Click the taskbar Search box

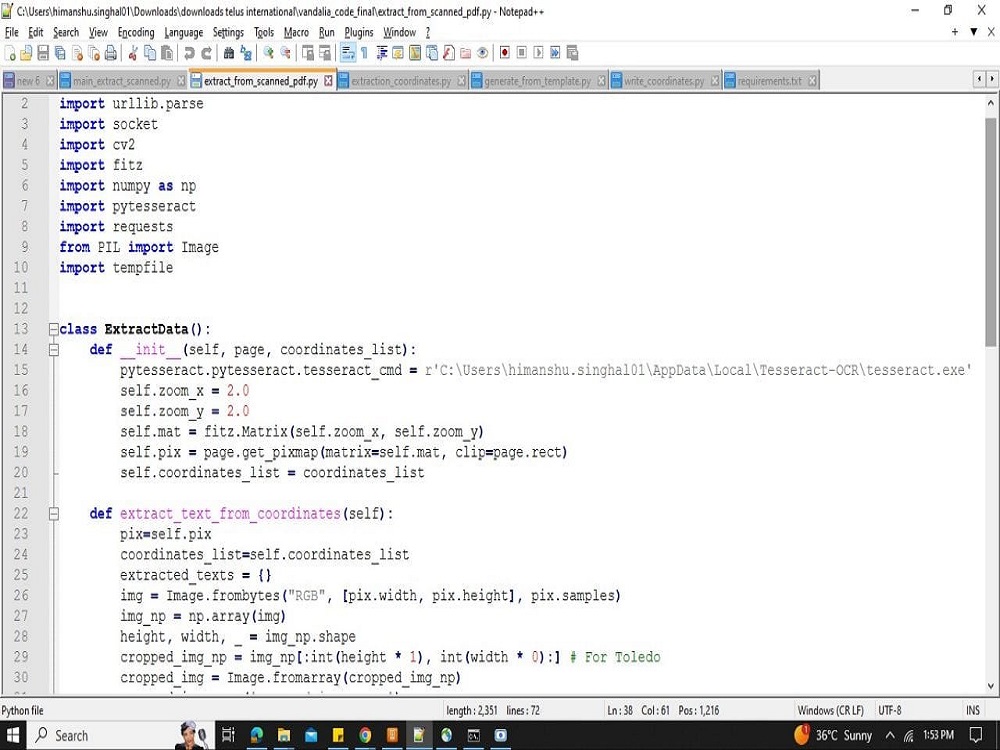coord(121,735)
